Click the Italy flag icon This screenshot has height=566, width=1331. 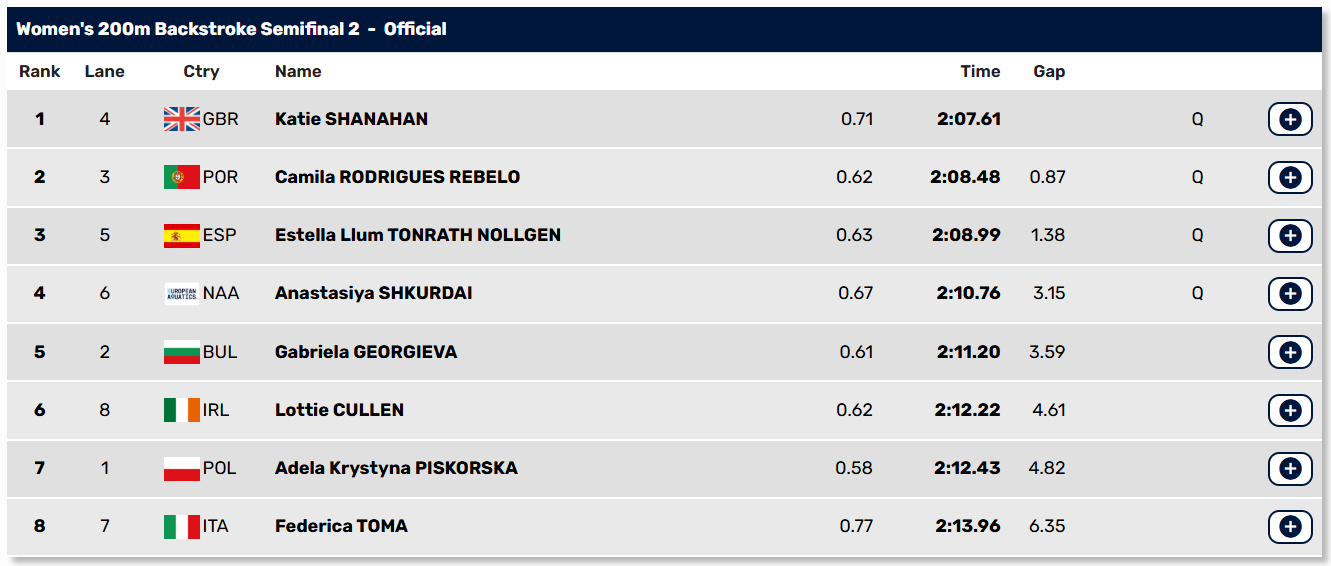[182, 526]
